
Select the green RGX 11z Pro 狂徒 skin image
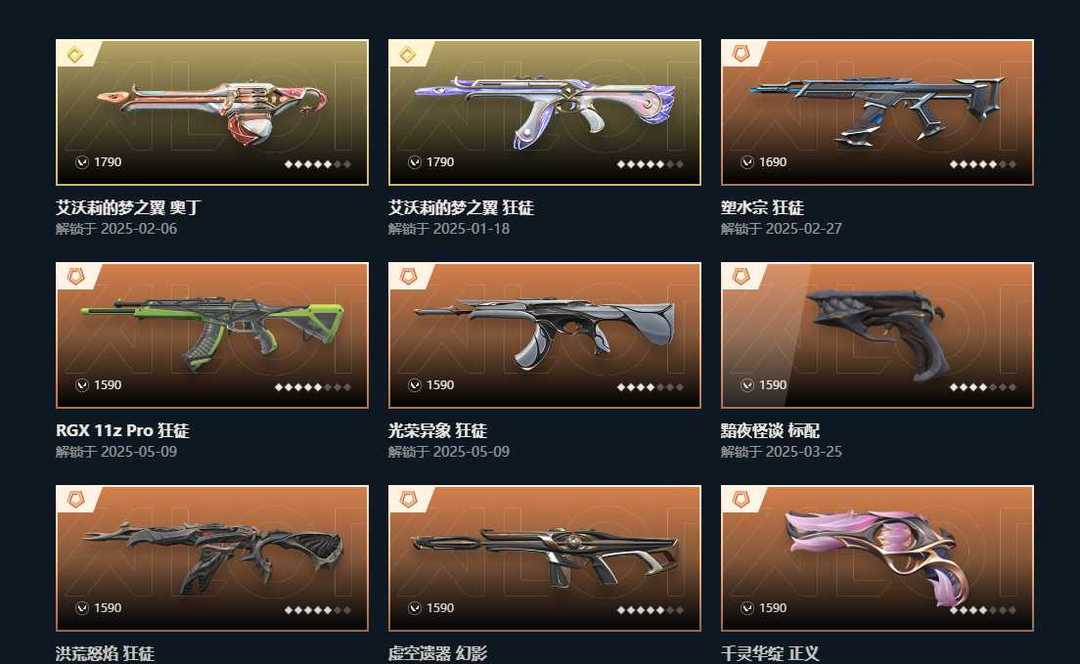pos(212,335)
